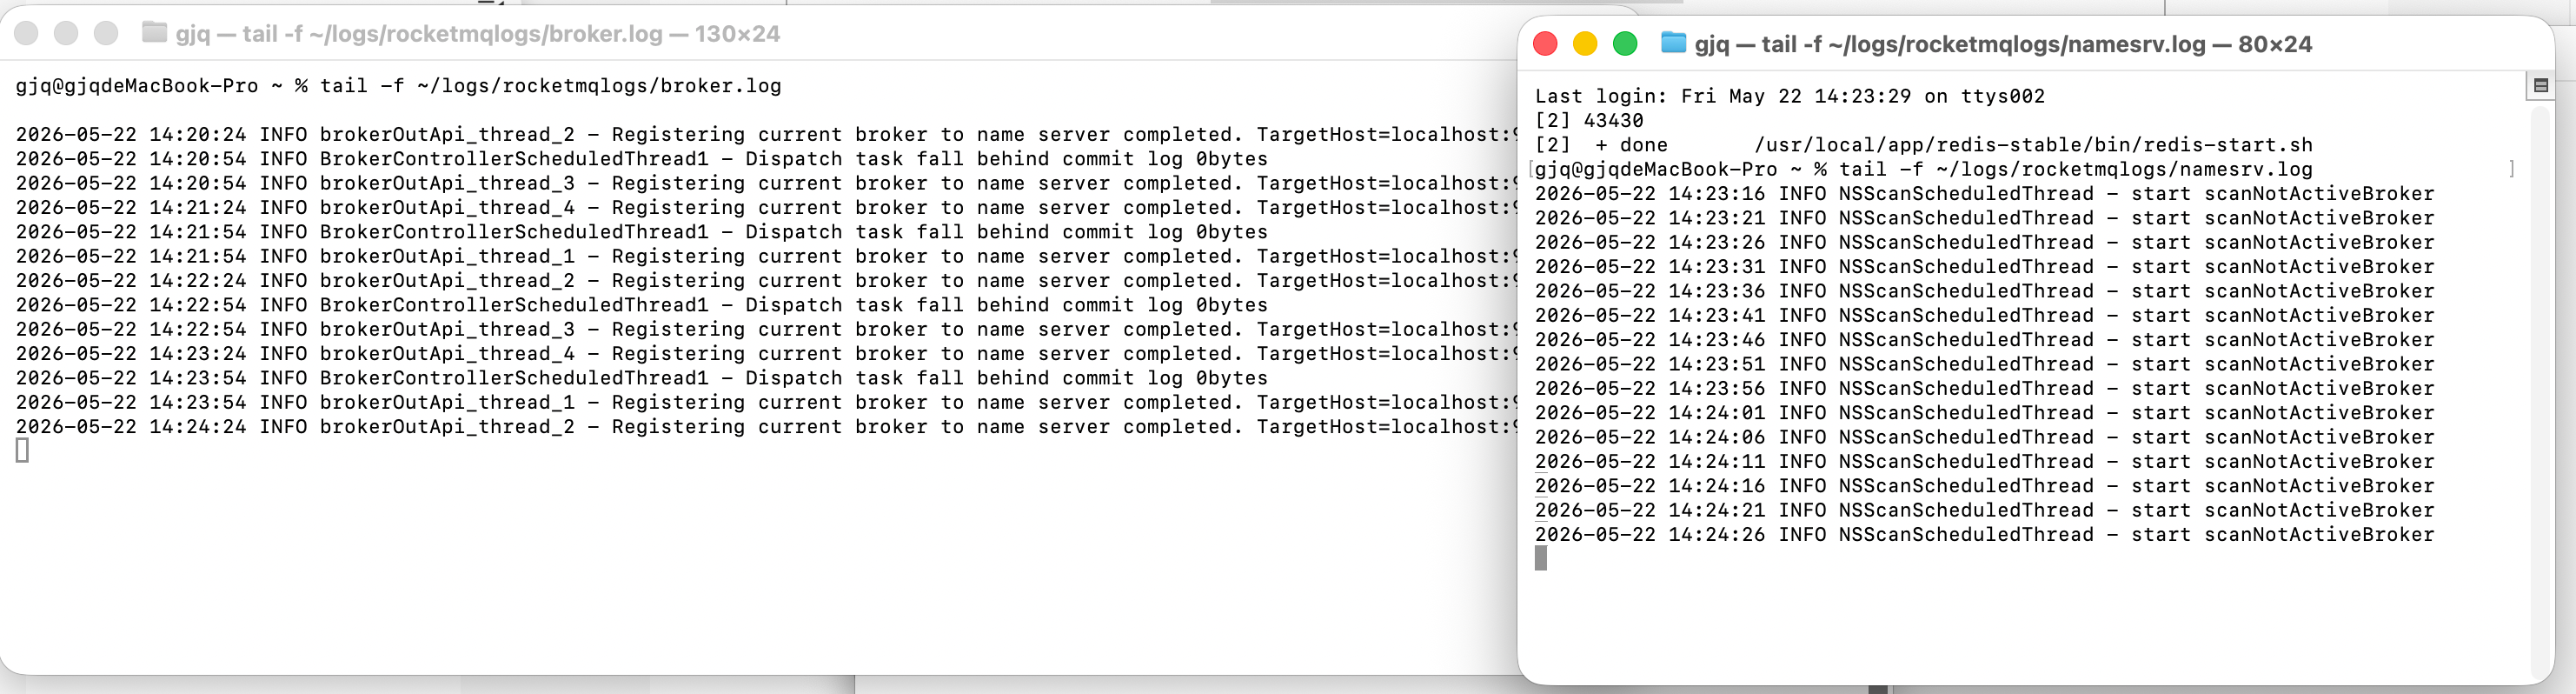Click the last broker log line at 14:24:24
The width and height of the screenshot is (2576, 694).
point(766,426)
